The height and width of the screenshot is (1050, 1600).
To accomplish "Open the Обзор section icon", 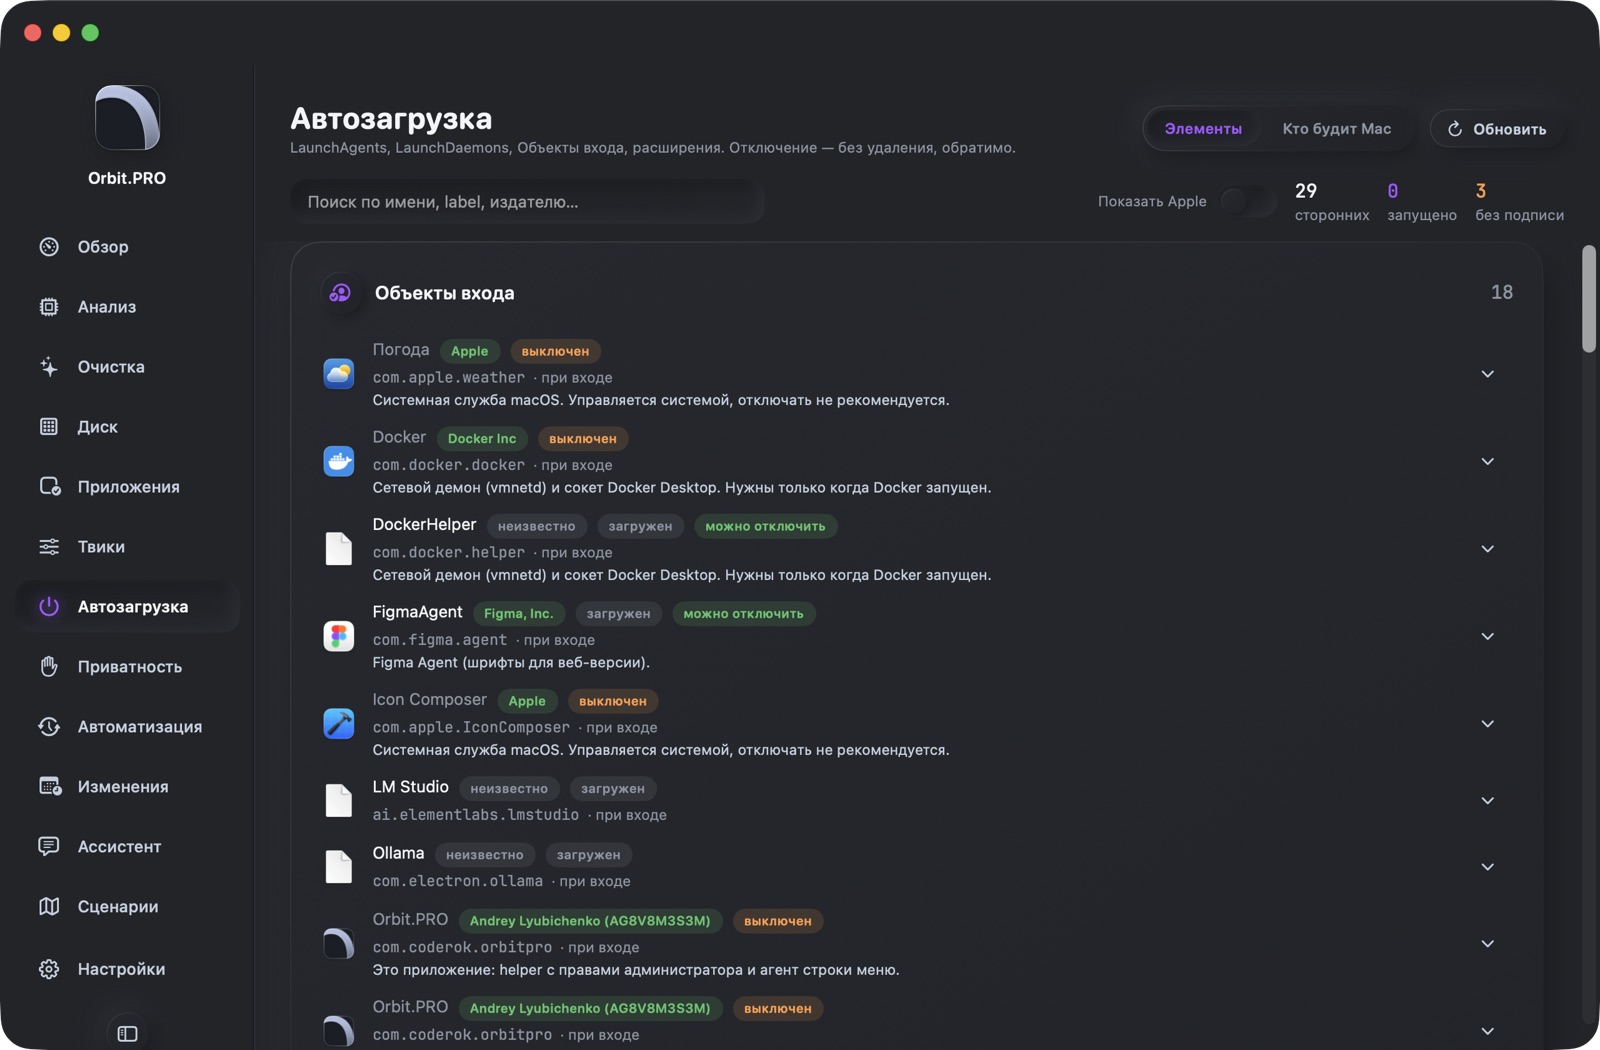I will click(49, 247).
